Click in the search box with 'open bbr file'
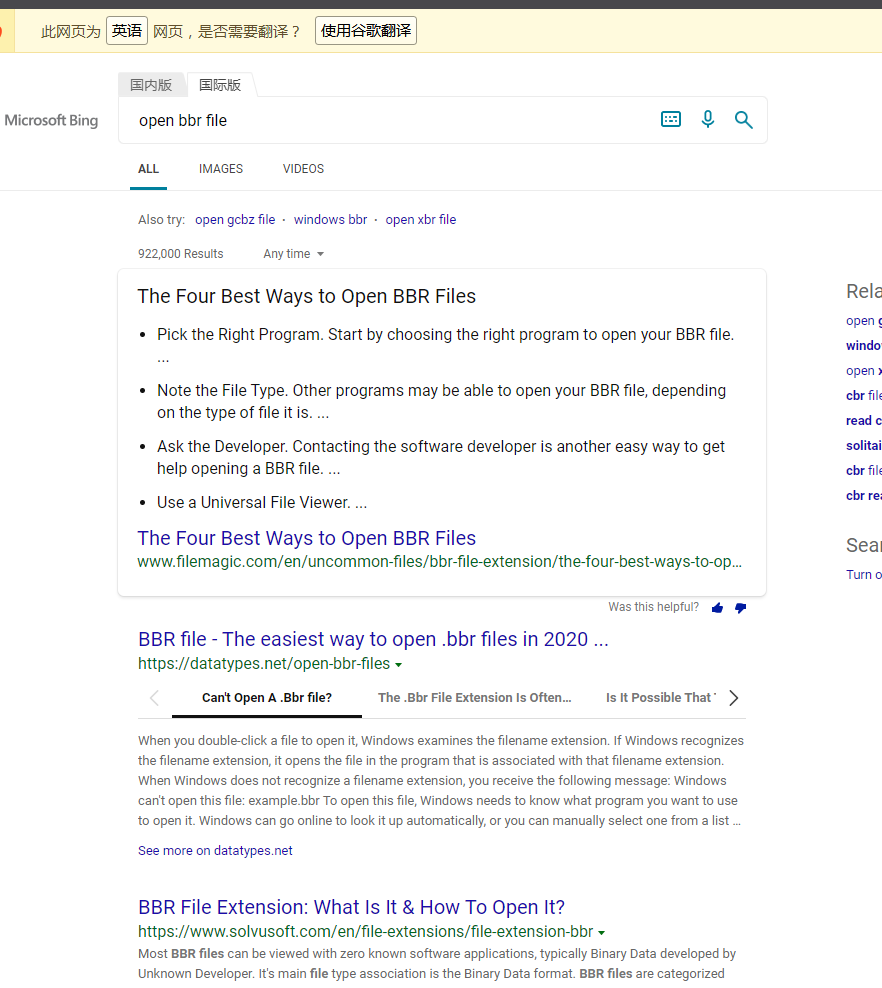 pos(390,120)
